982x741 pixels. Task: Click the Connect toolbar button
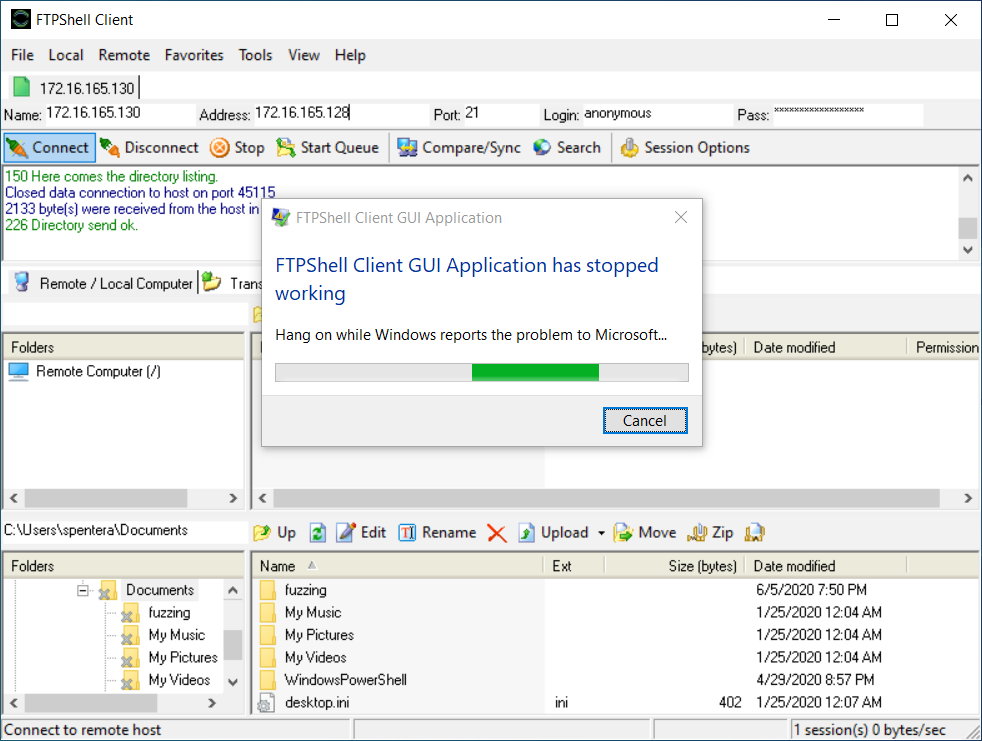[49, 148]
